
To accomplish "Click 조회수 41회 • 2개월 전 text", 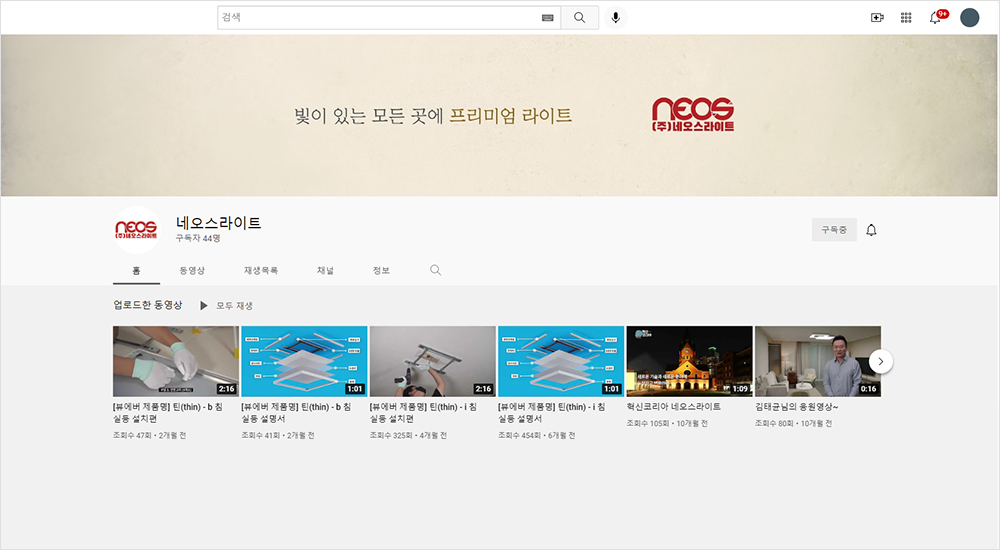I will pyautogui.click(x=278, y=435).
